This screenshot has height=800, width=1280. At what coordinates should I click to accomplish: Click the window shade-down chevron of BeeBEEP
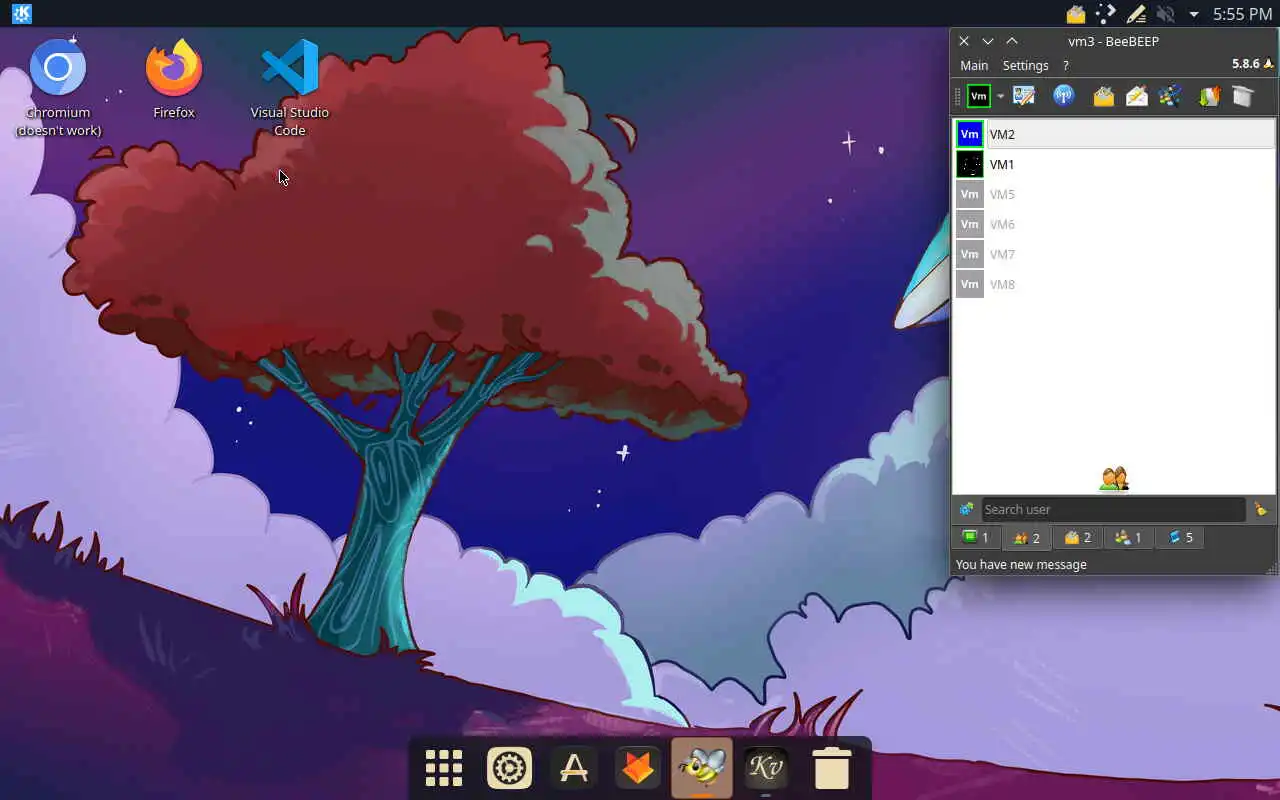(x=988, y=41)
